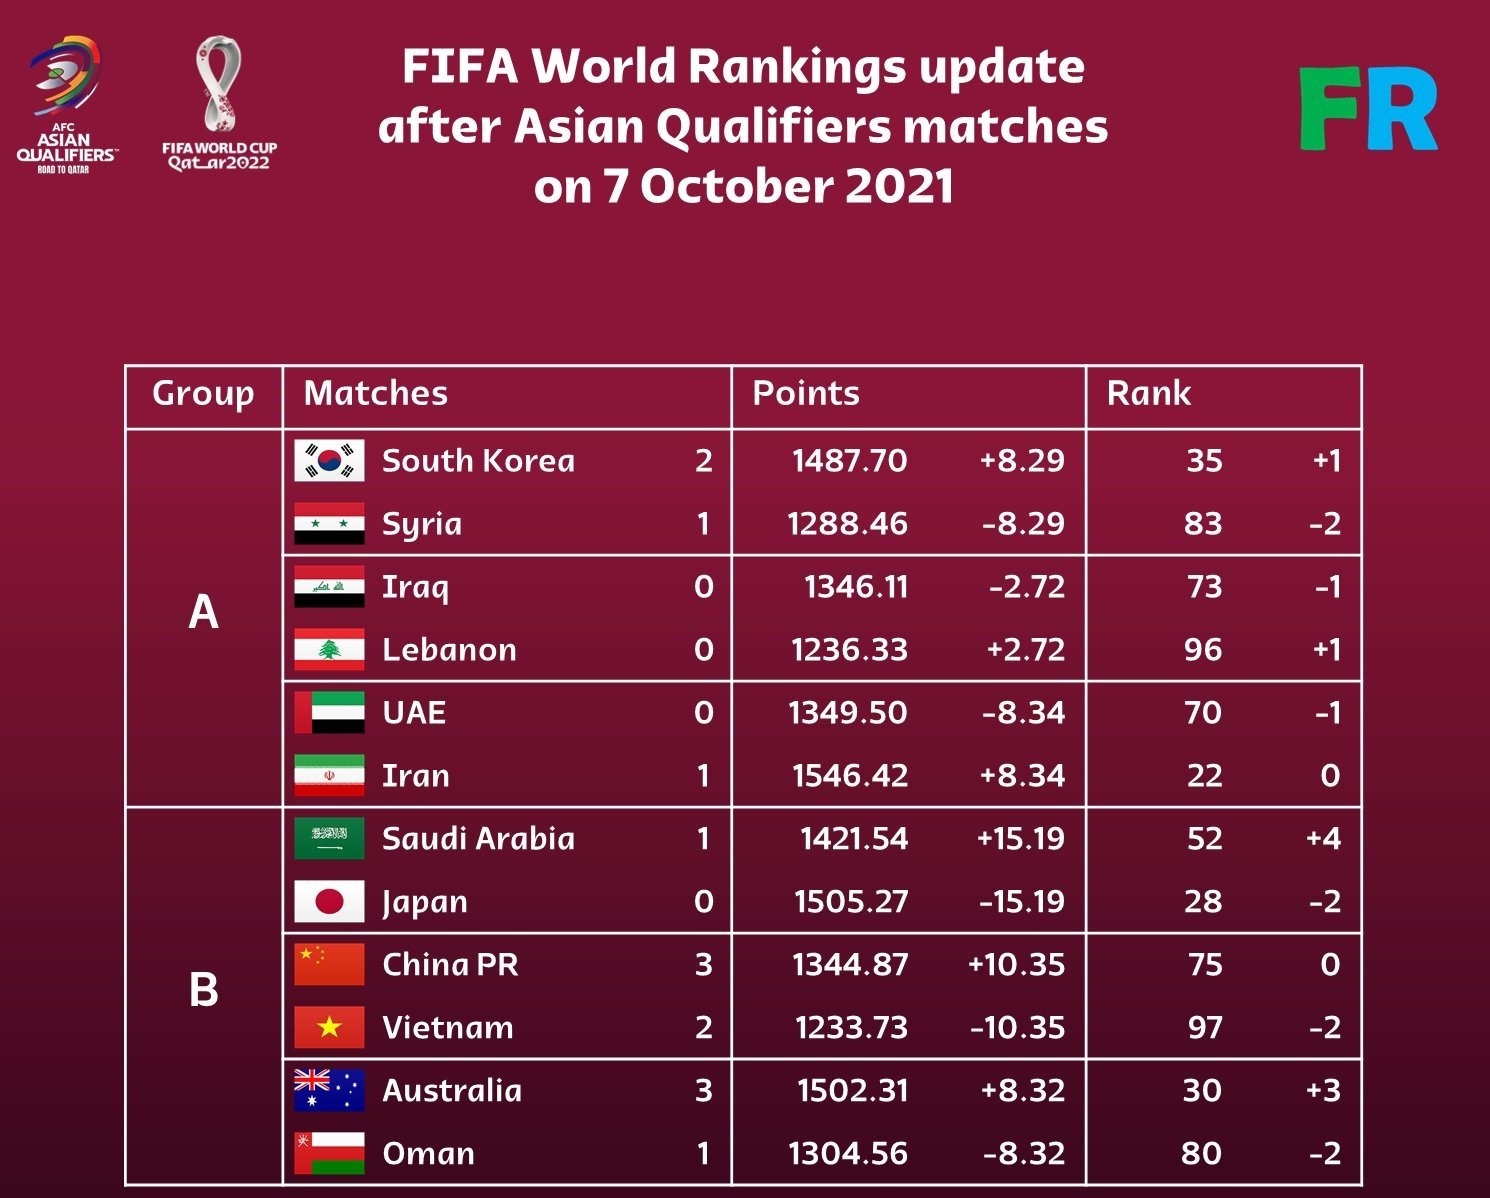The height and width of the screenshot is (1198, 1490).
Task: Select the Points column header
Action: coord(806,394)
